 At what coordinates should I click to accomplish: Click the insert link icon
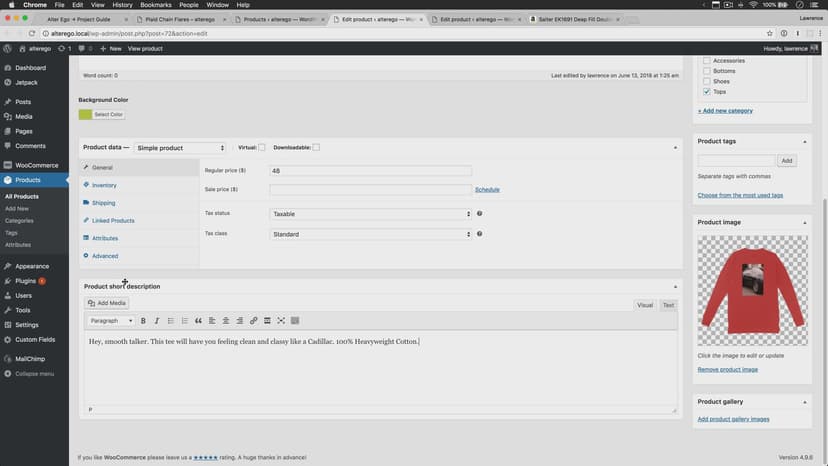pos(254,321)
